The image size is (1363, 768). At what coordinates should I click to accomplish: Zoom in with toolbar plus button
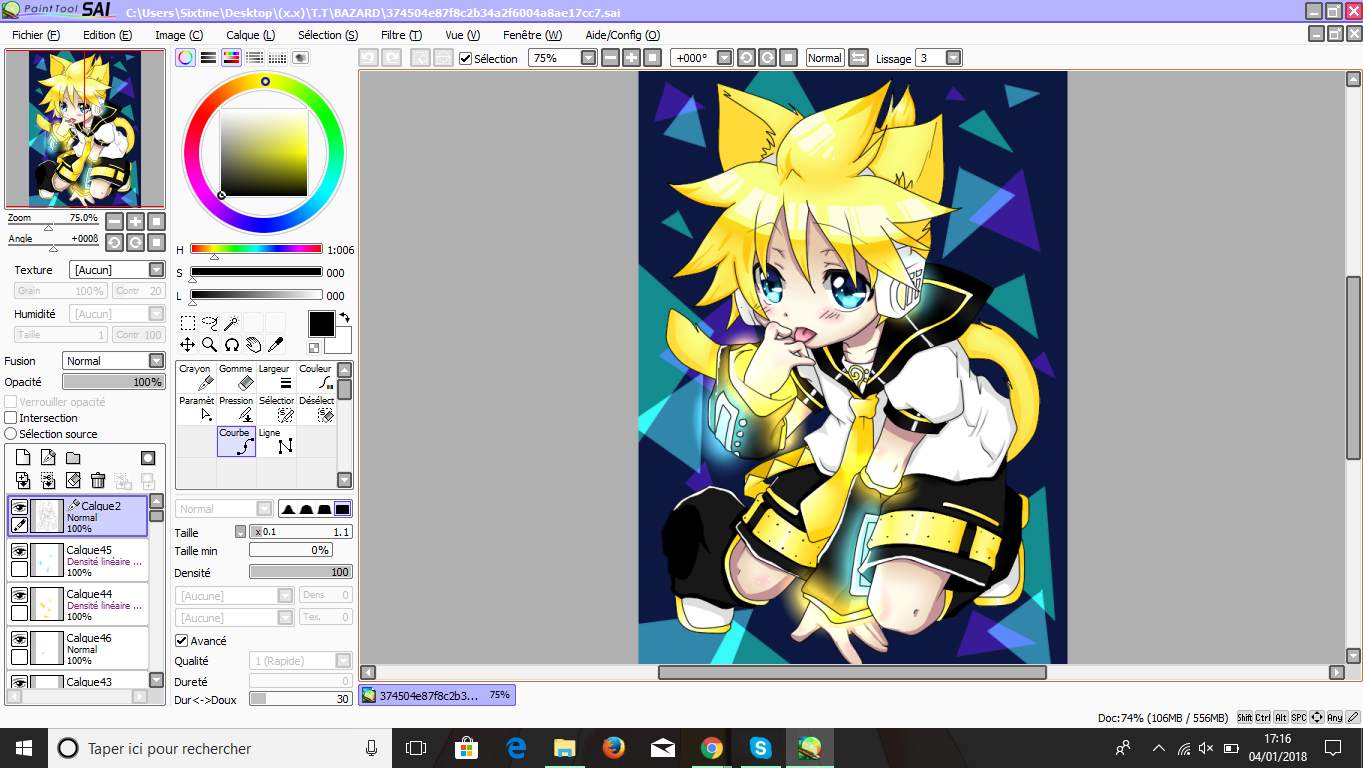coord(632,58)
